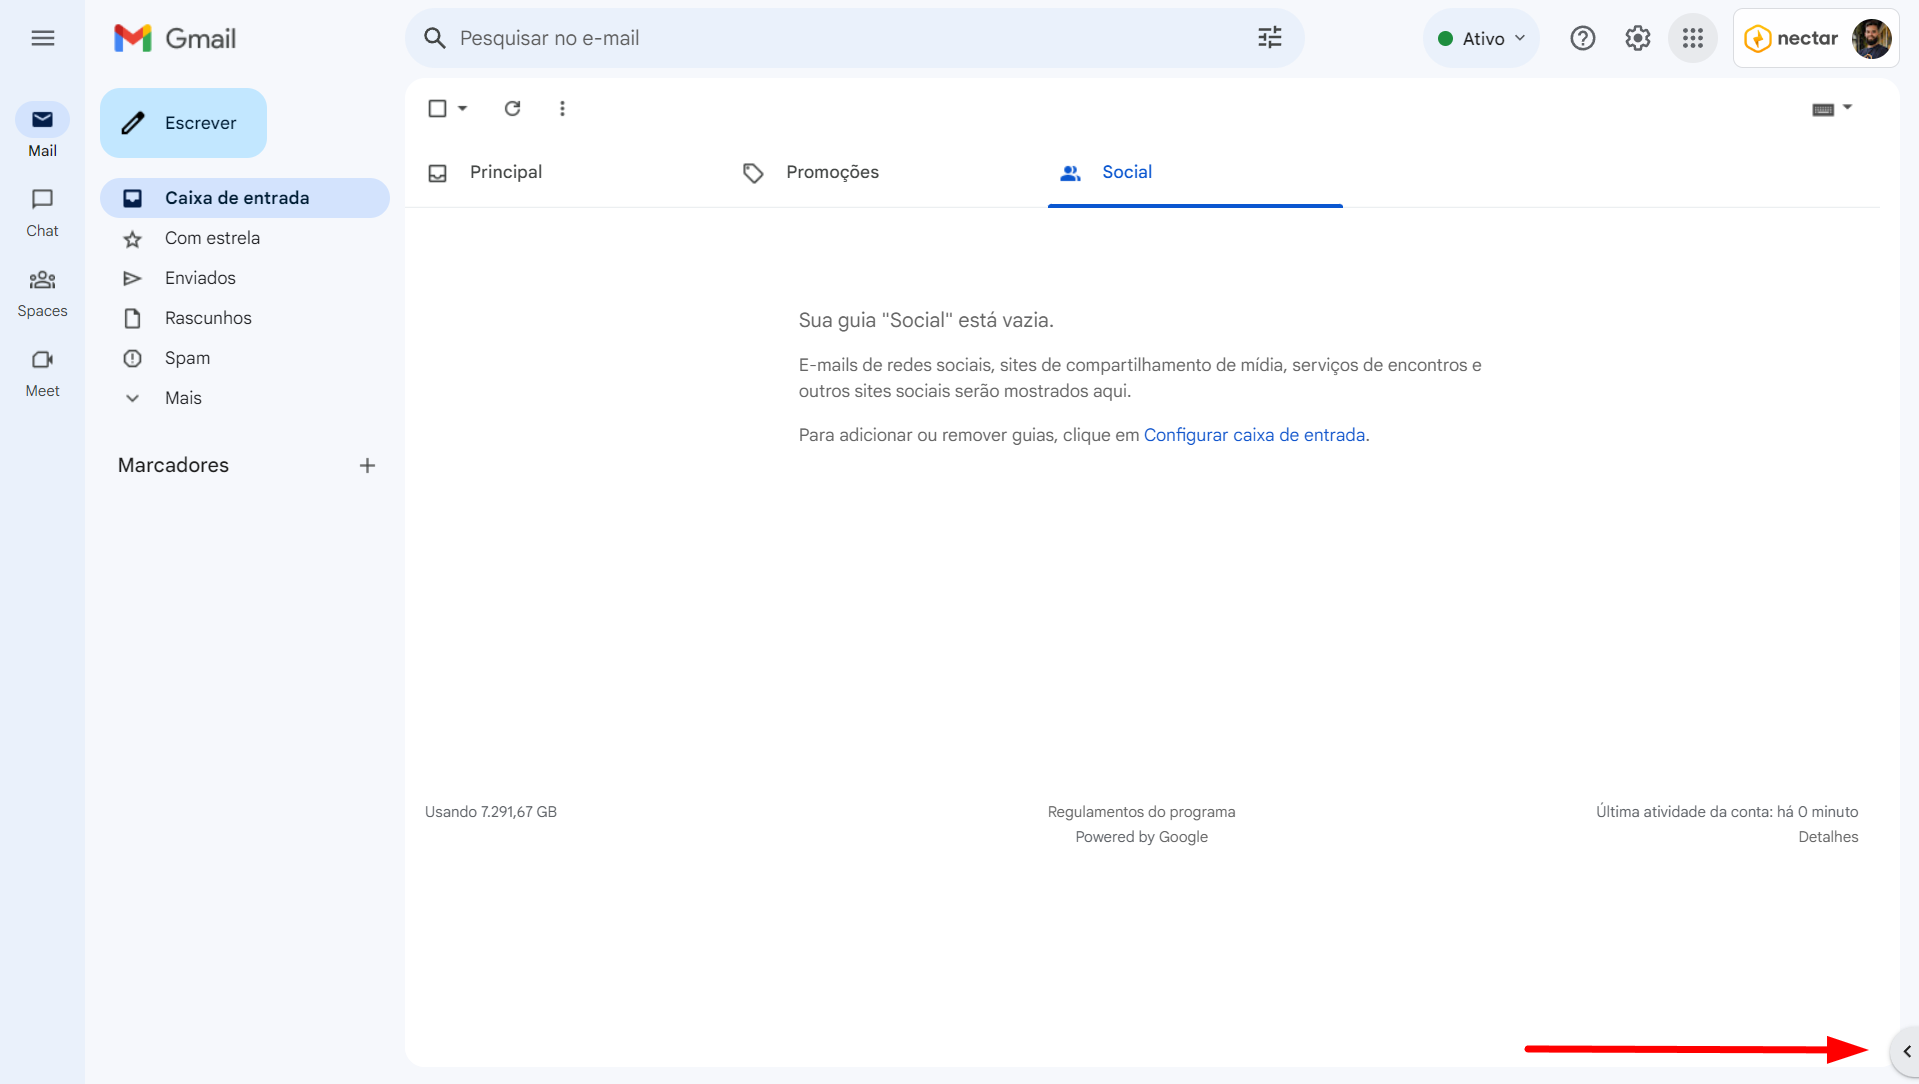Open Settings gear icon
This screenshot has width=1919, height=1084.
point(1637,38)
